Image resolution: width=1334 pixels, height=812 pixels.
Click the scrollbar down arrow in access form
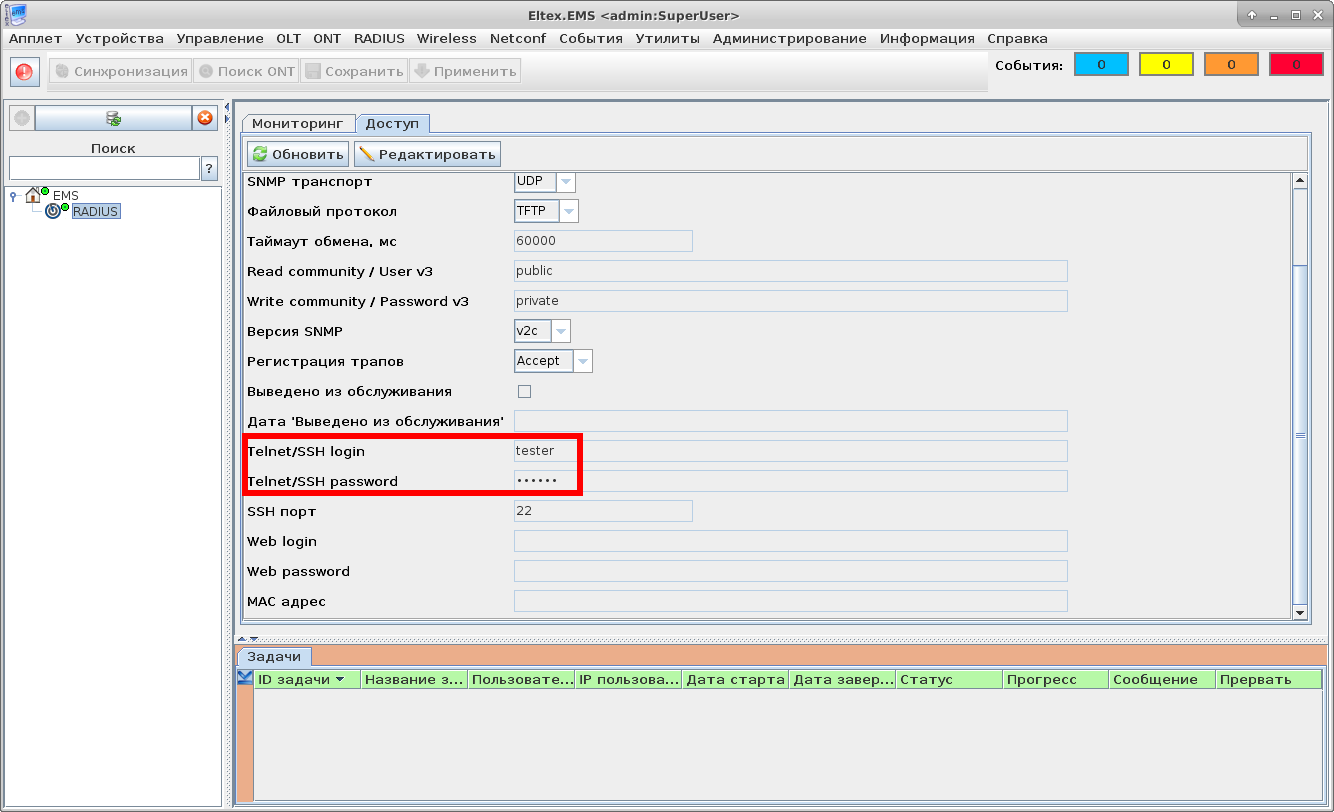[x=1300, y=613]
